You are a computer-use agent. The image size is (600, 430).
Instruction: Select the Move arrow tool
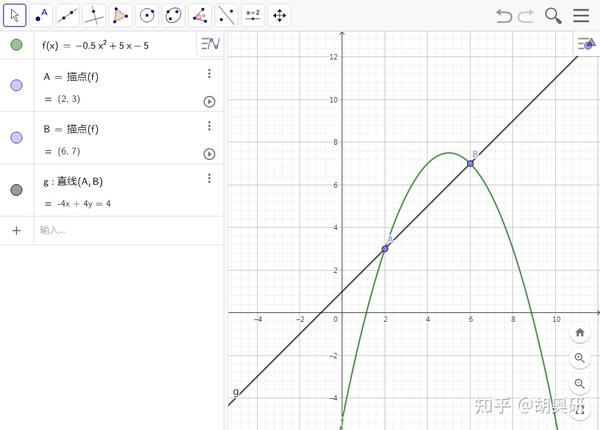pyautogui.click(x=15, y=15)
